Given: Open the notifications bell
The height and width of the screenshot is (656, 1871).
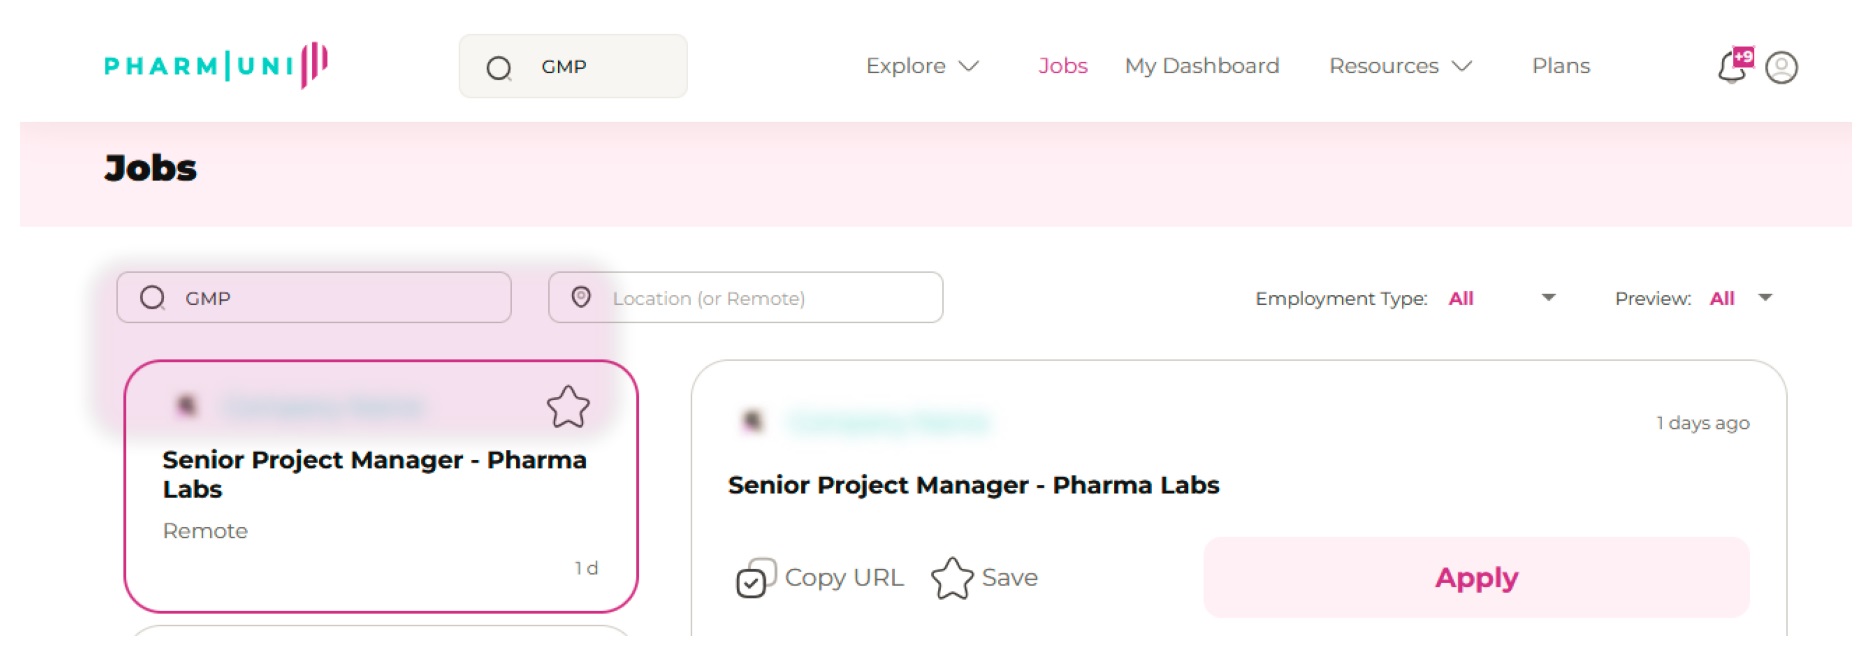Looking at the screenshot, I should point(1733,67).
